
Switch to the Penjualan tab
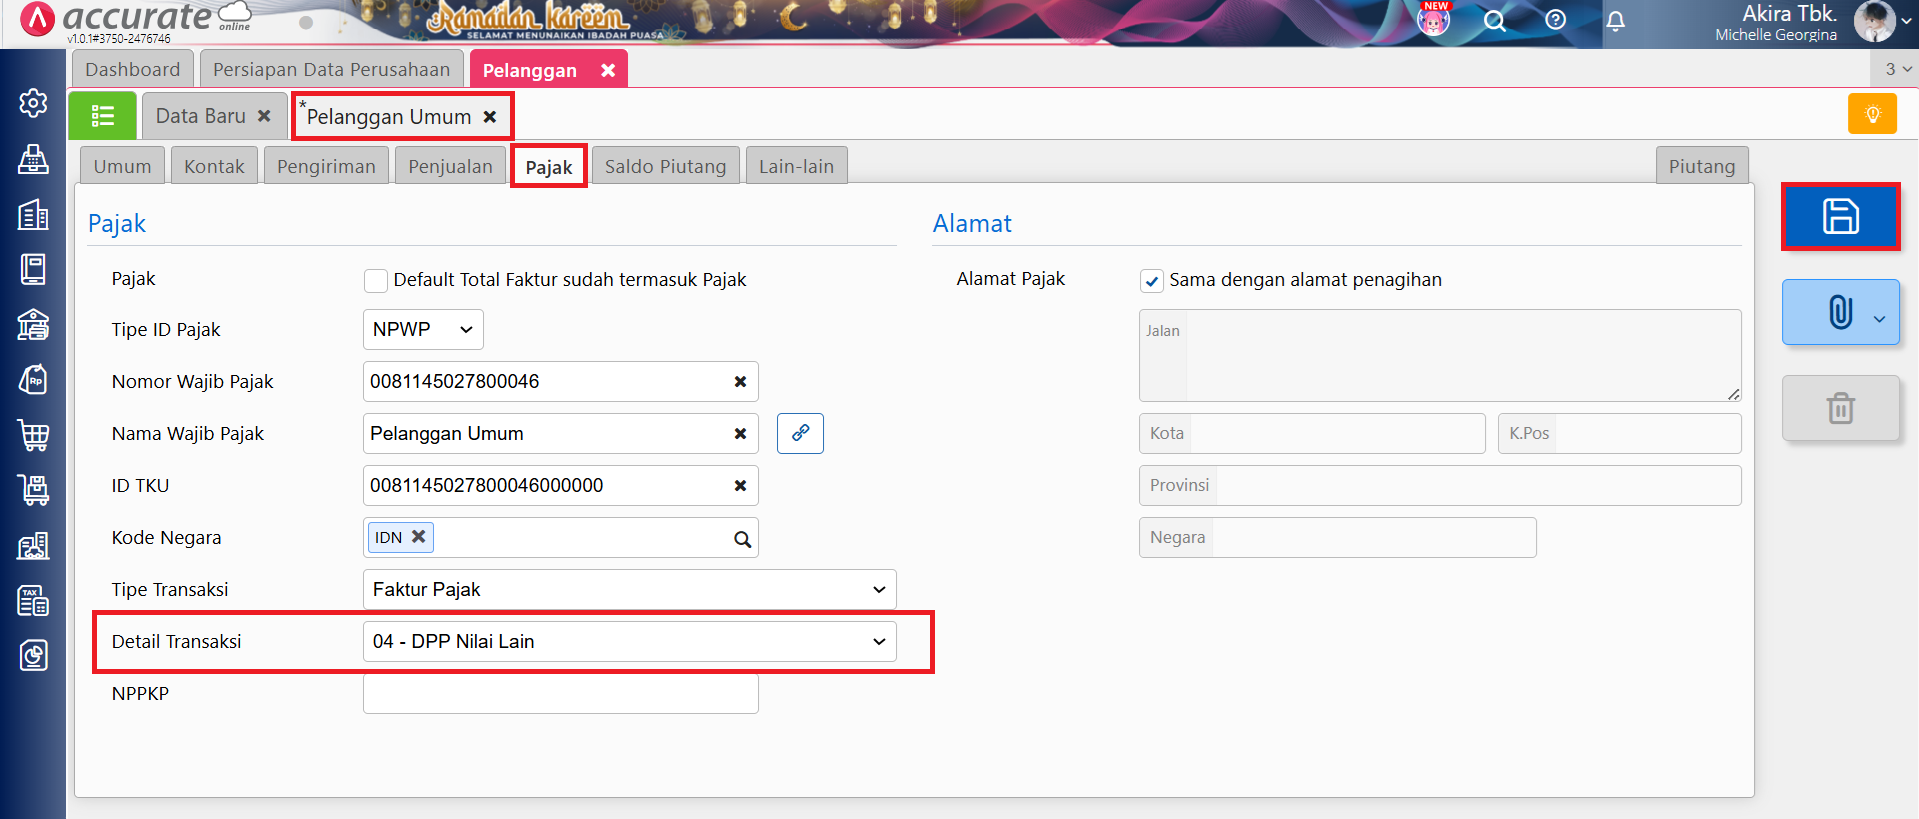(450, 167)
